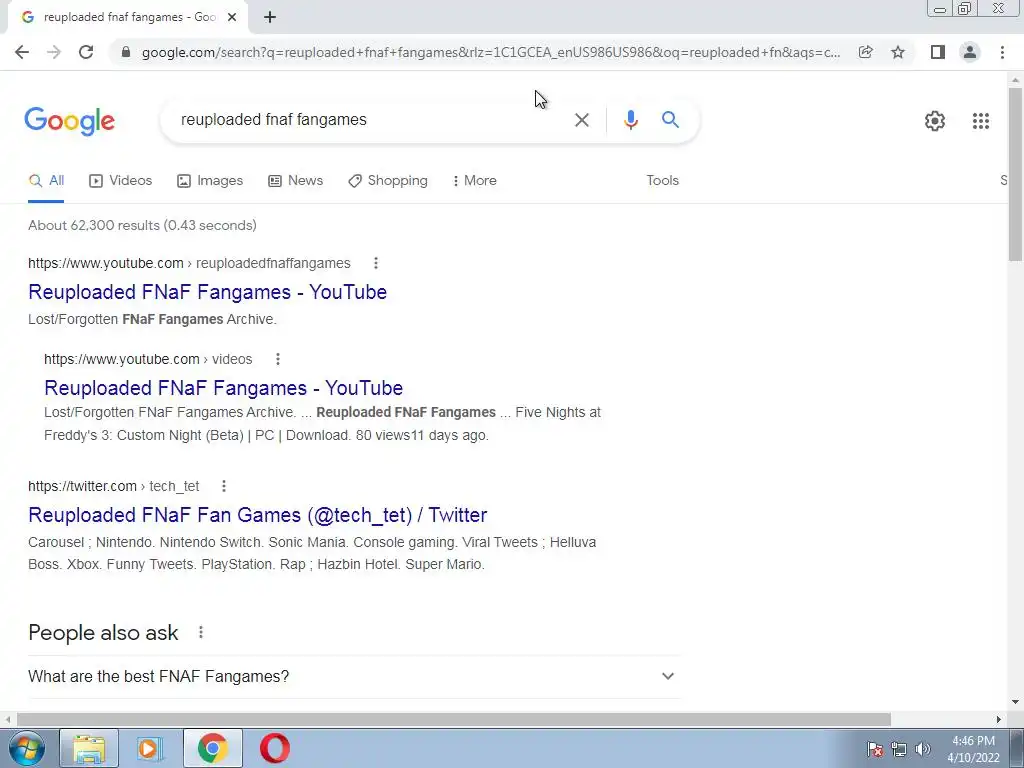The image size is (1024, 768).
Task: Click the Lost/Forgotten FNaF Fangames Archive snippet
Action: tap(152, 319)
